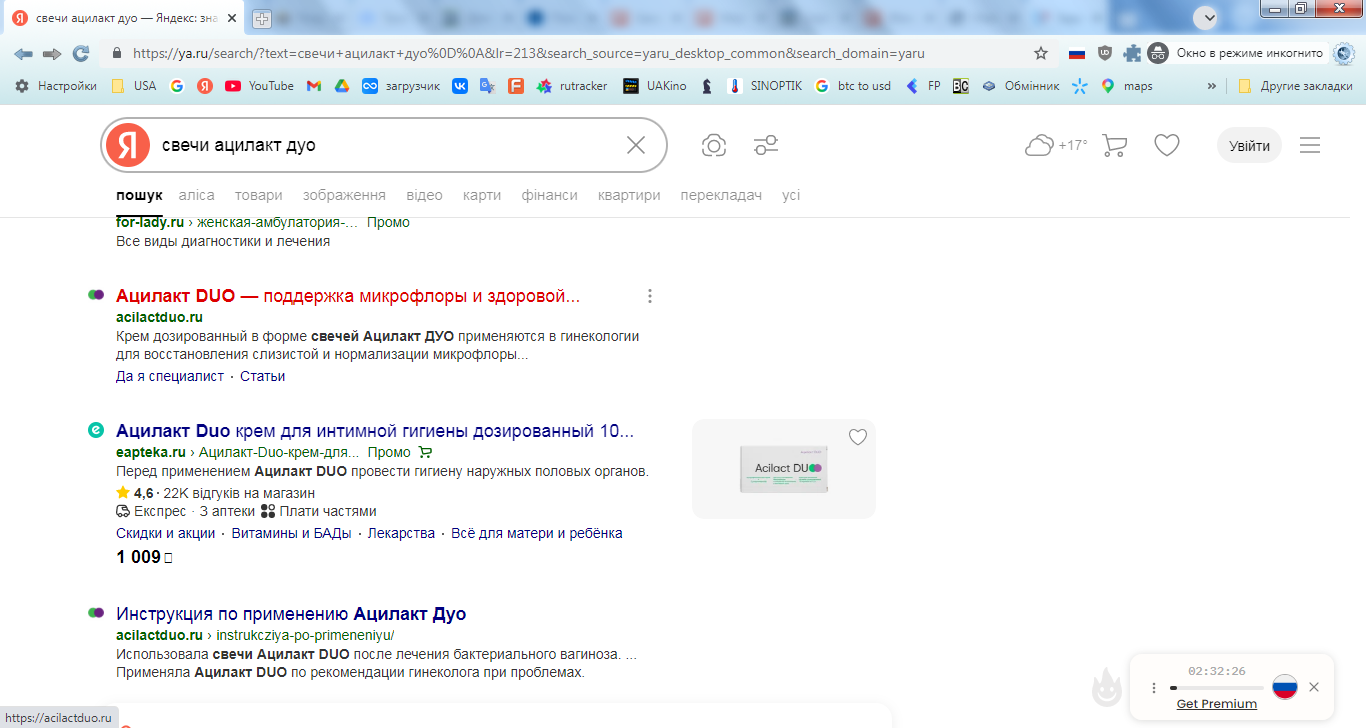This screenshot has height=728, width=1366.
Task: Switch to the фінанси tab
Action: point(549,195)
